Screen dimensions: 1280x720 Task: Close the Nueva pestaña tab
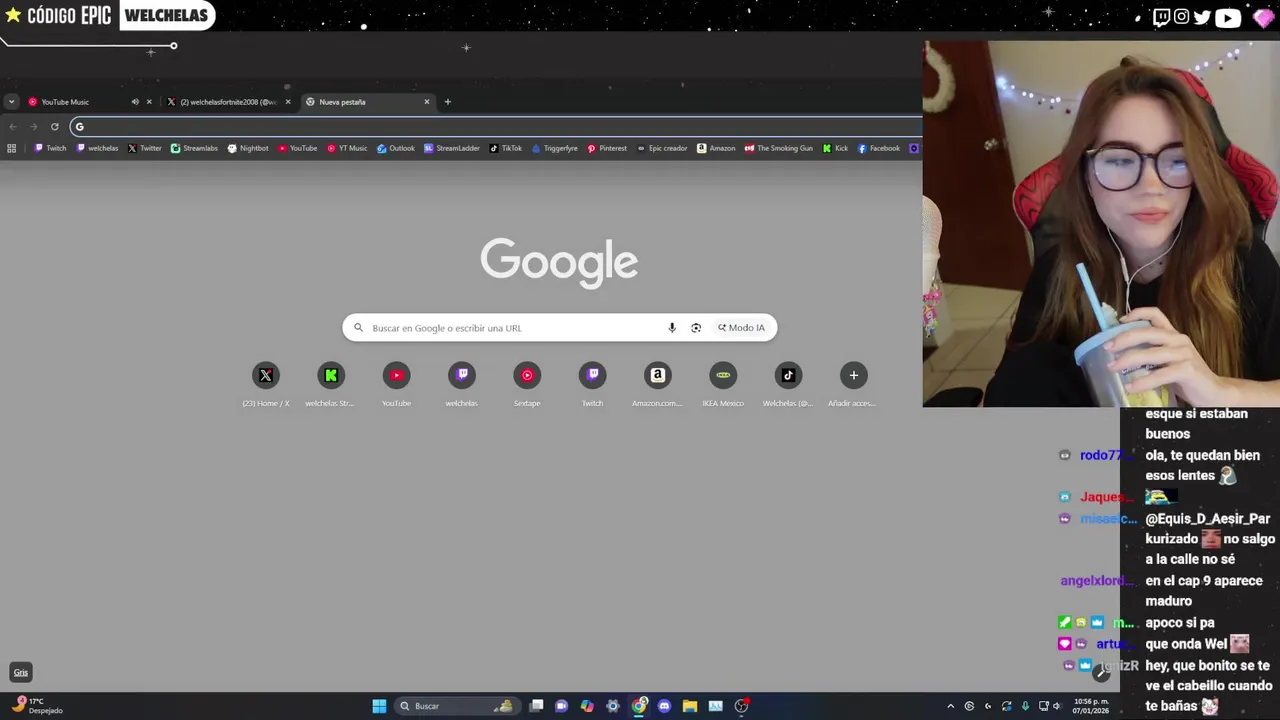click(427, 102)
